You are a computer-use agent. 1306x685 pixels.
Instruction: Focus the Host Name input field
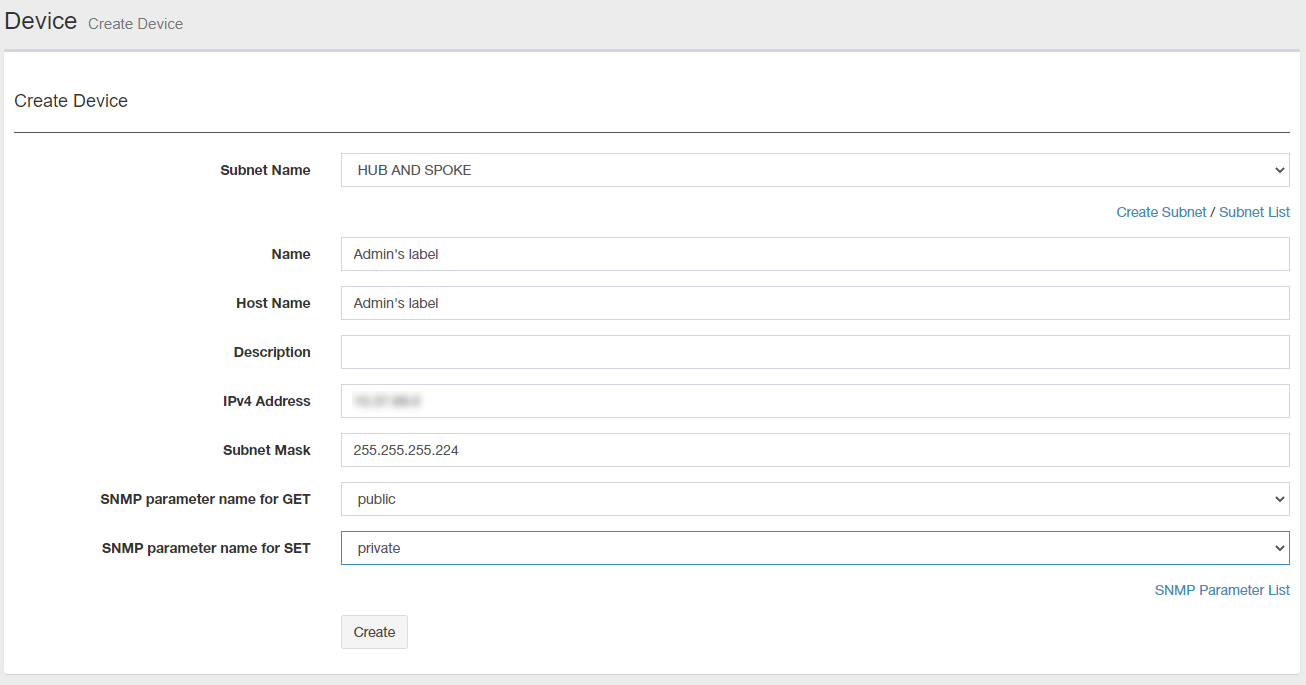814,303
